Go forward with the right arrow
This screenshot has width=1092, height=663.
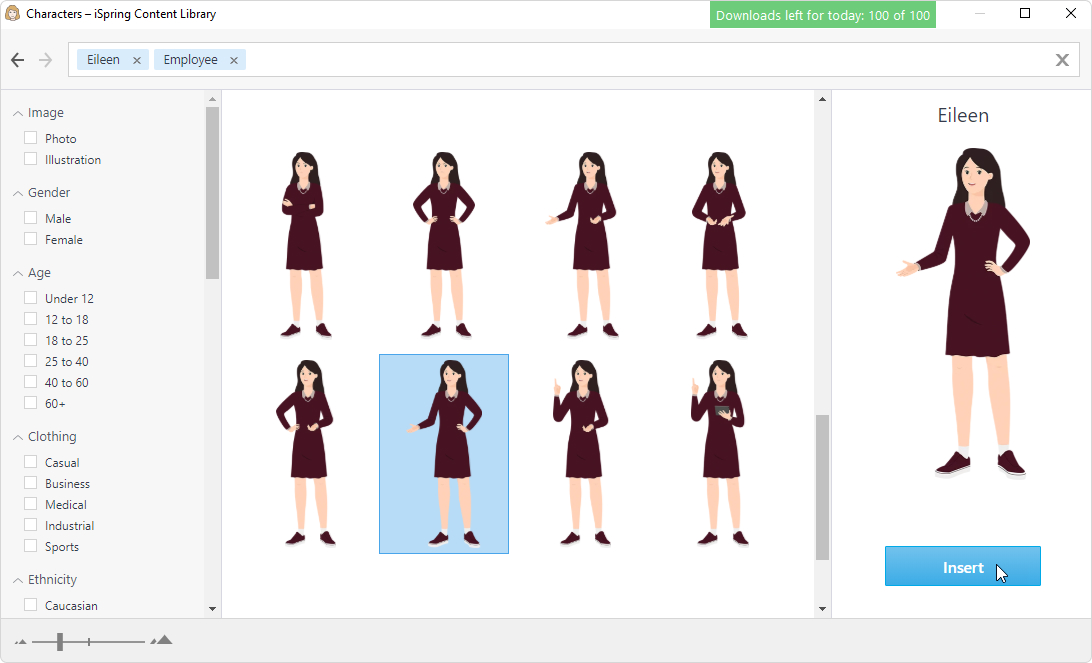45,60
